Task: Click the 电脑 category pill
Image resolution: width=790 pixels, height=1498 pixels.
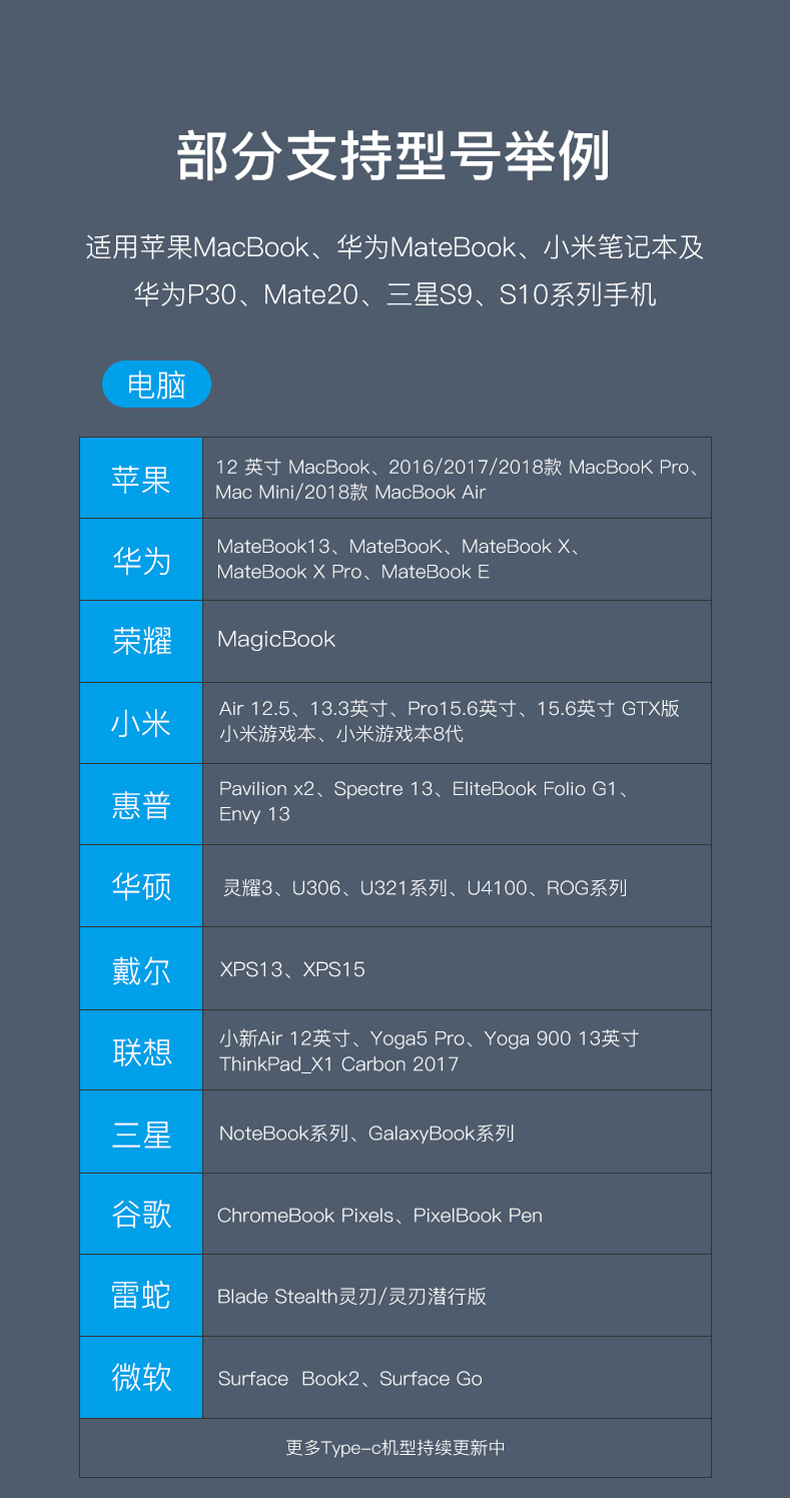Action: pos(157,385)
